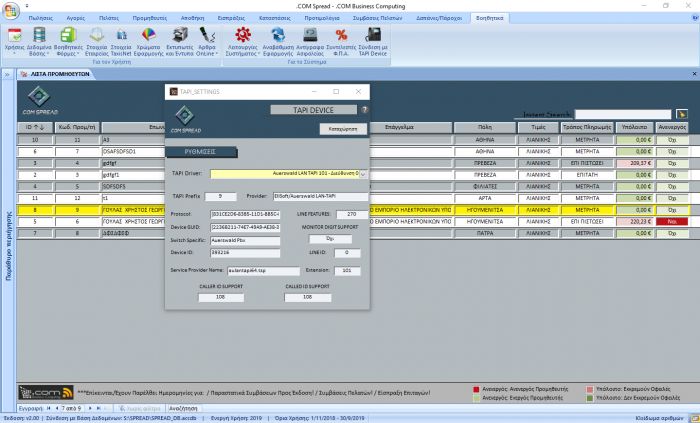The height and width of the screenshot is (423, 700).
Task: Open Λειτουργίες Συστήματος red gear icon
Action: click(x=243, y=35)
